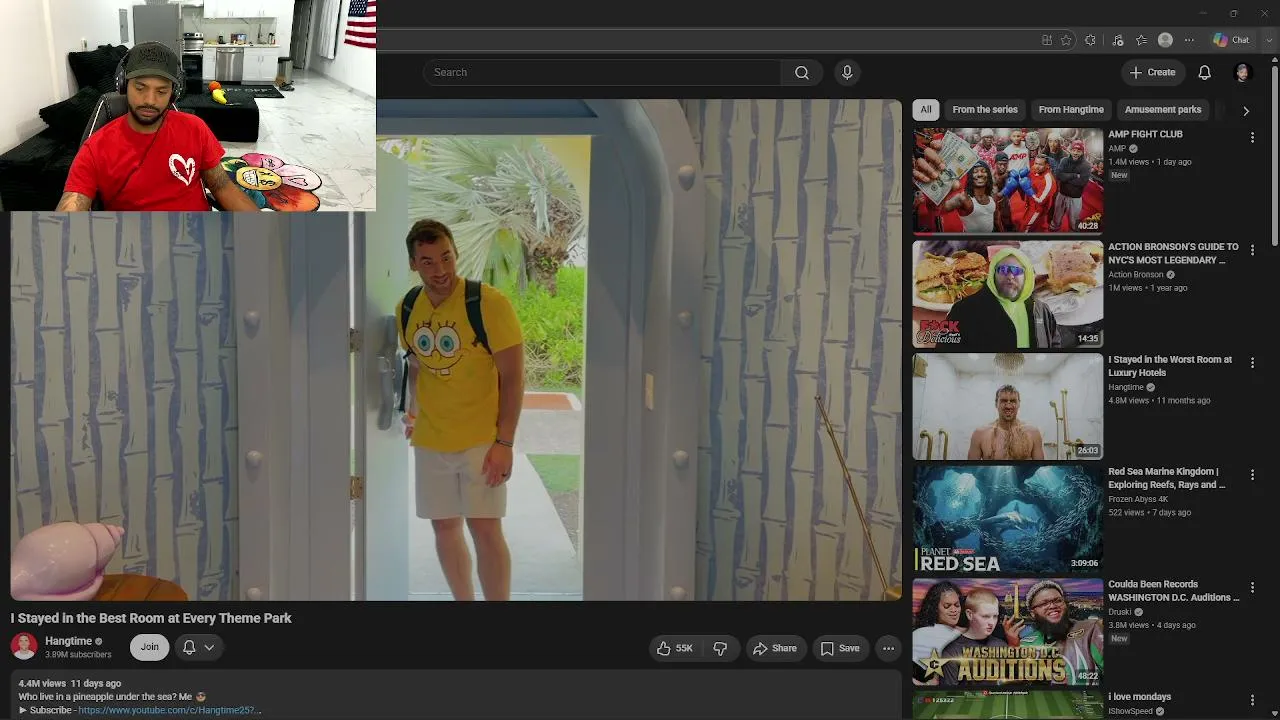This screenshot has width=1280, height=720.
Task: Join the Hangtime channel
Action: tap(149, 647)
